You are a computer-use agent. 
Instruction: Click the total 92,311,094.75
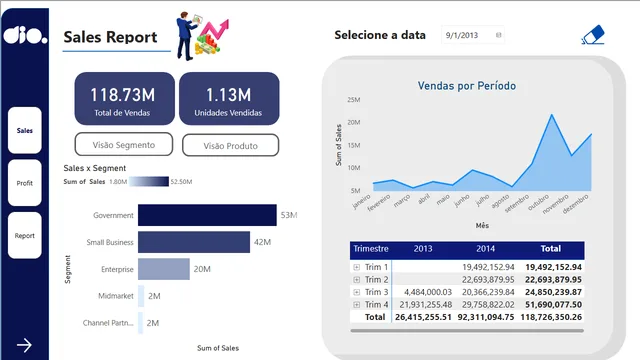tap(486, 317)
